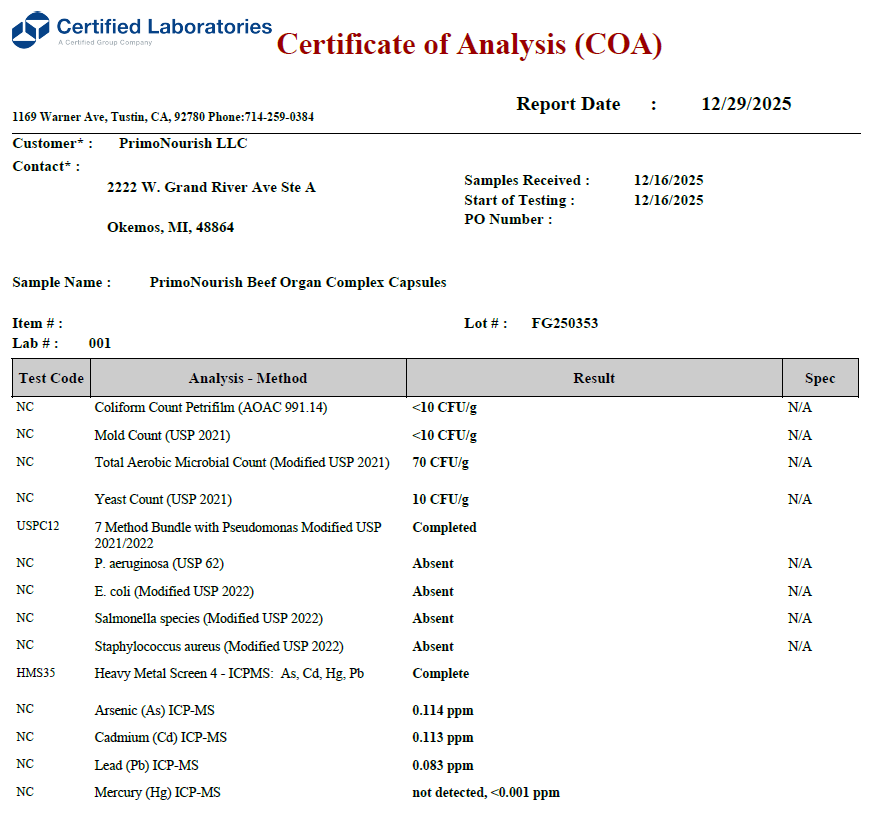The image size is (870, 820).
Task: Click the HMS35 Heavy Metal Screen row
Action: pos(229,674)
